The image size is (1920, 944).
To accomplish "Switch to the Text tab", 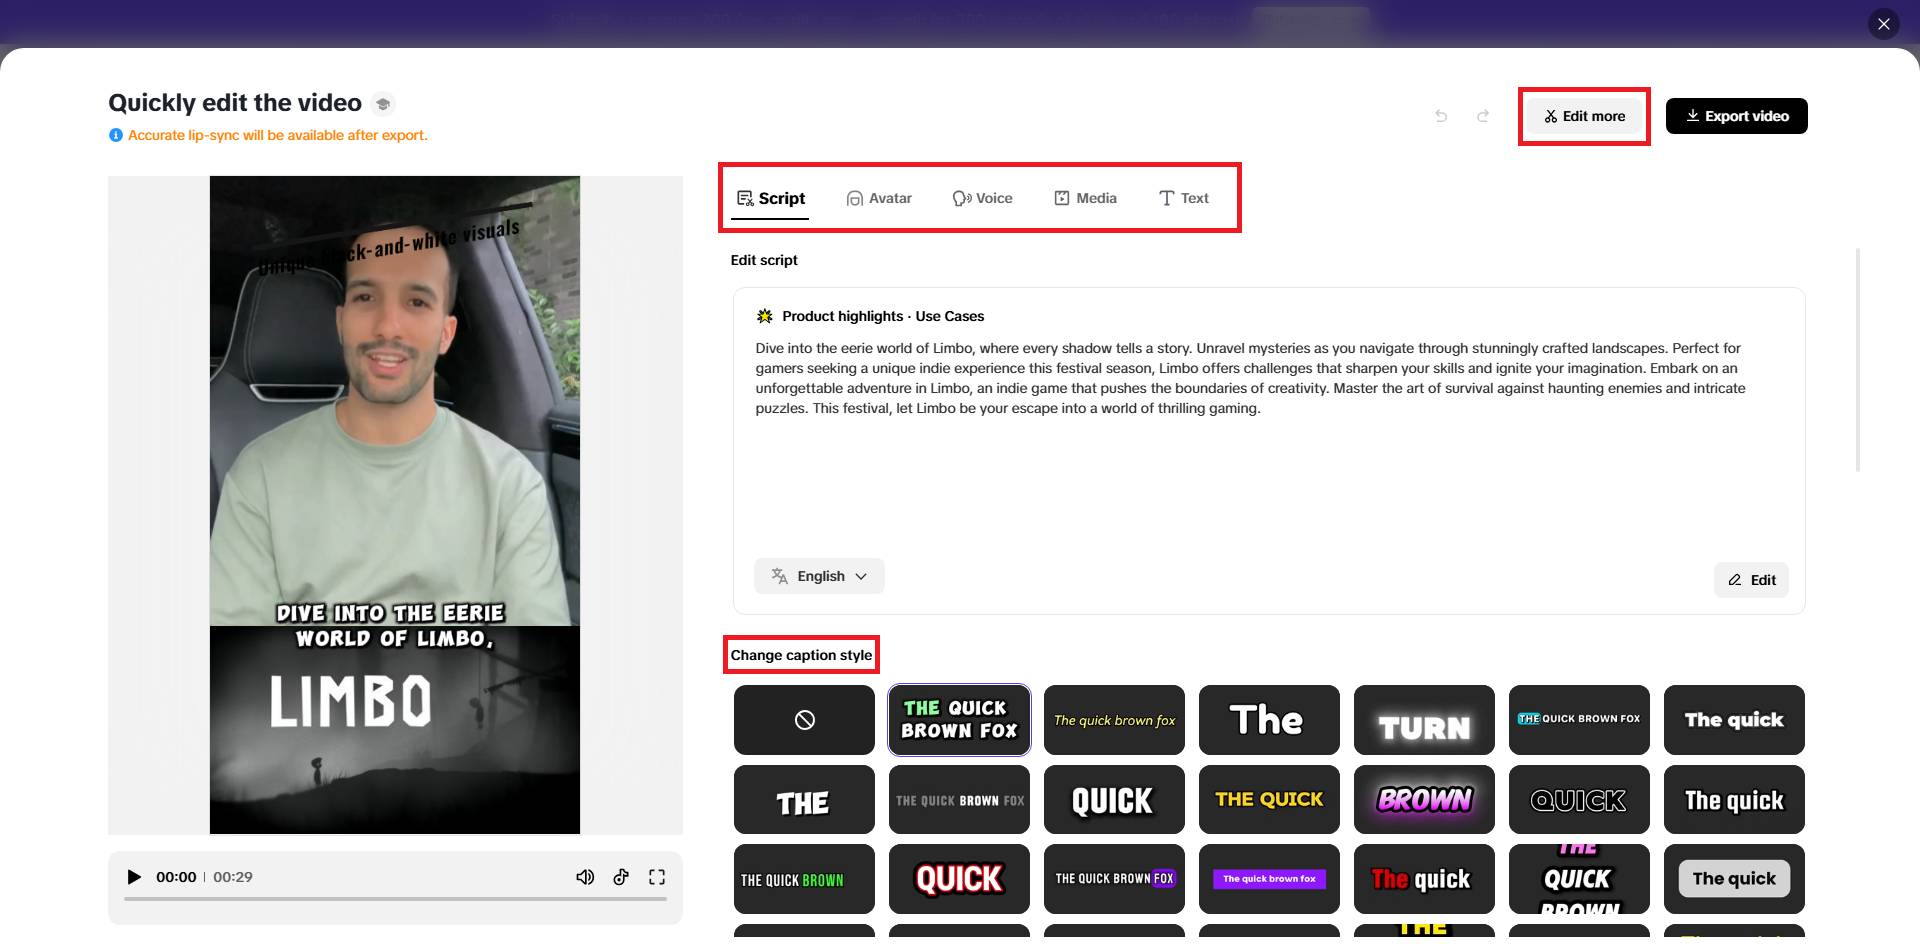I will point(1184,198).
